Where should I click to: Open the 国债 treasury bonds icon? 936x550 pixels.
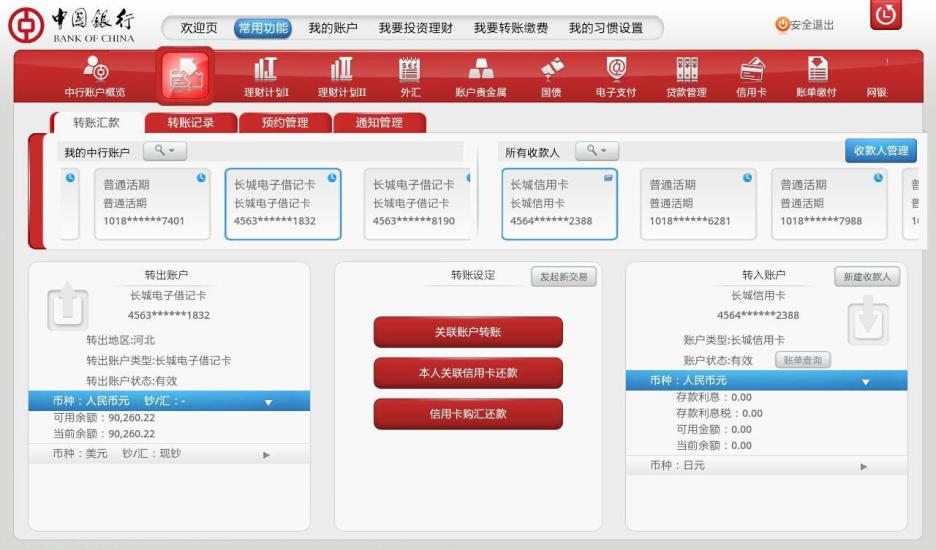pyautogui.click(x=551, y=76)
